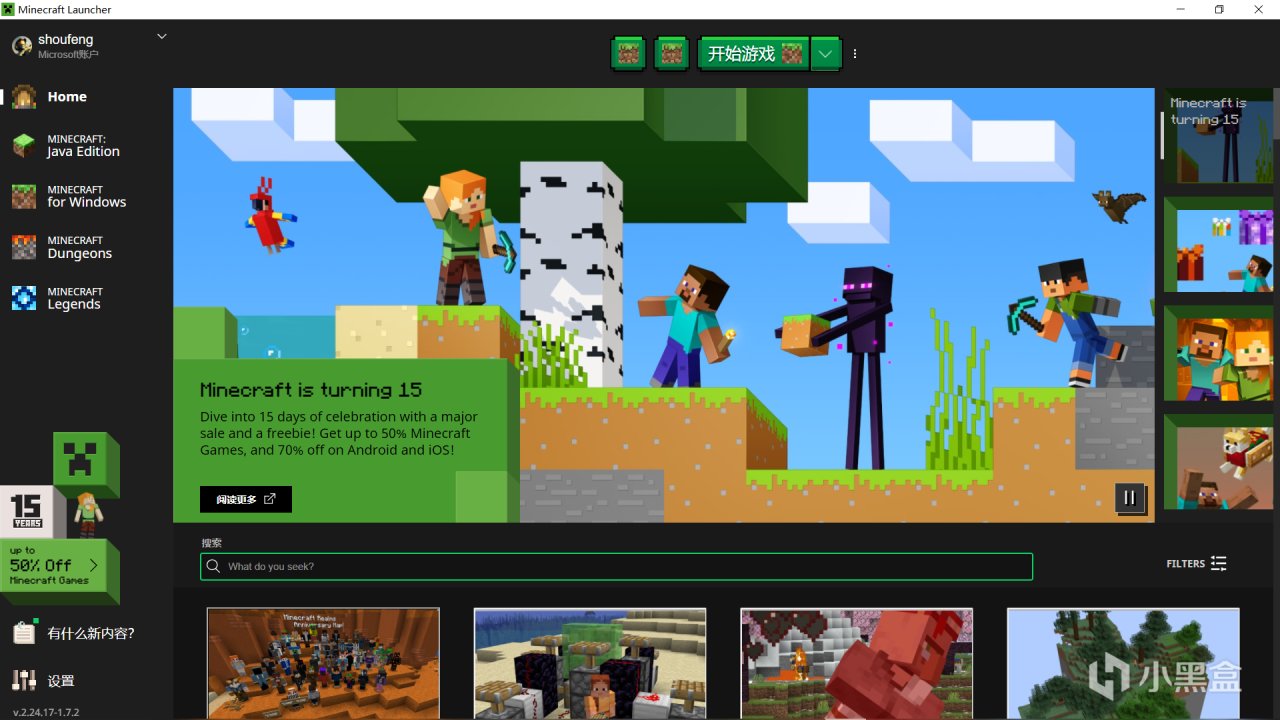The width and height of the screenshot is (1280, 720).
Task: Select the Steve and Alex fire carousel thumbnail
Action: (1218, 354)
